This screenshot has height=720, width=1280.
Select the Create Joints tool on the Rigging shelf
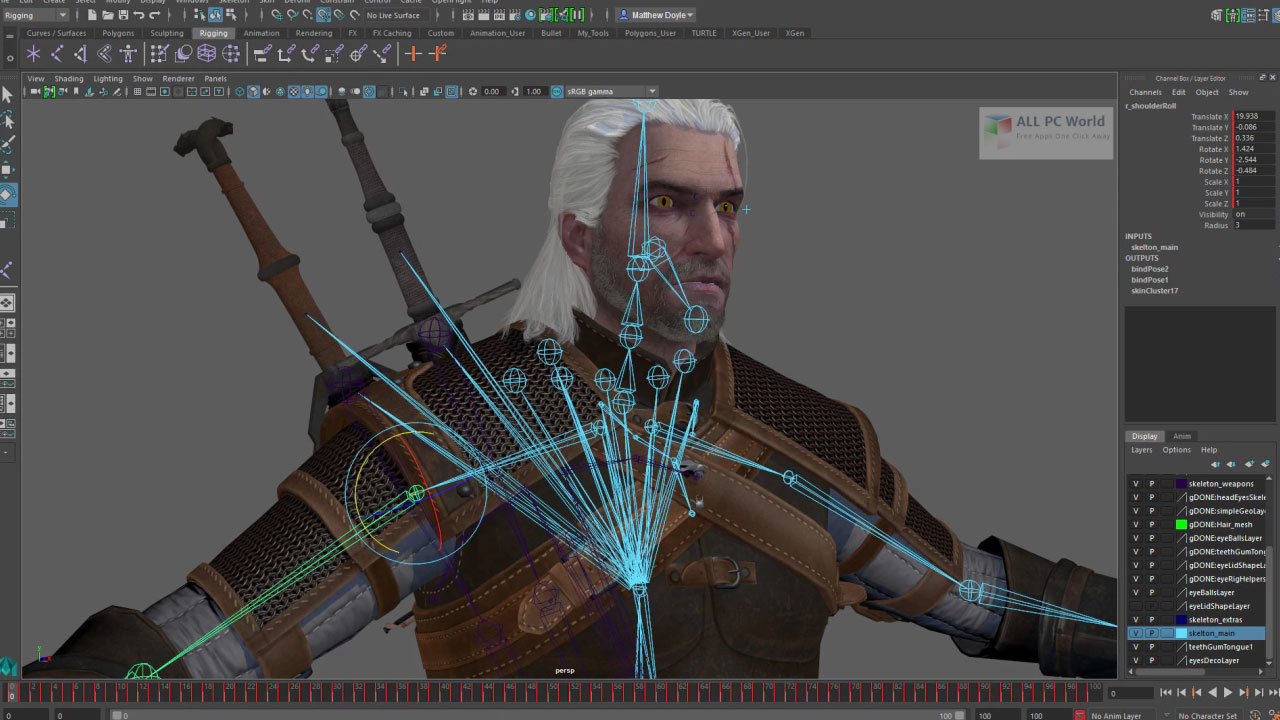33,53
